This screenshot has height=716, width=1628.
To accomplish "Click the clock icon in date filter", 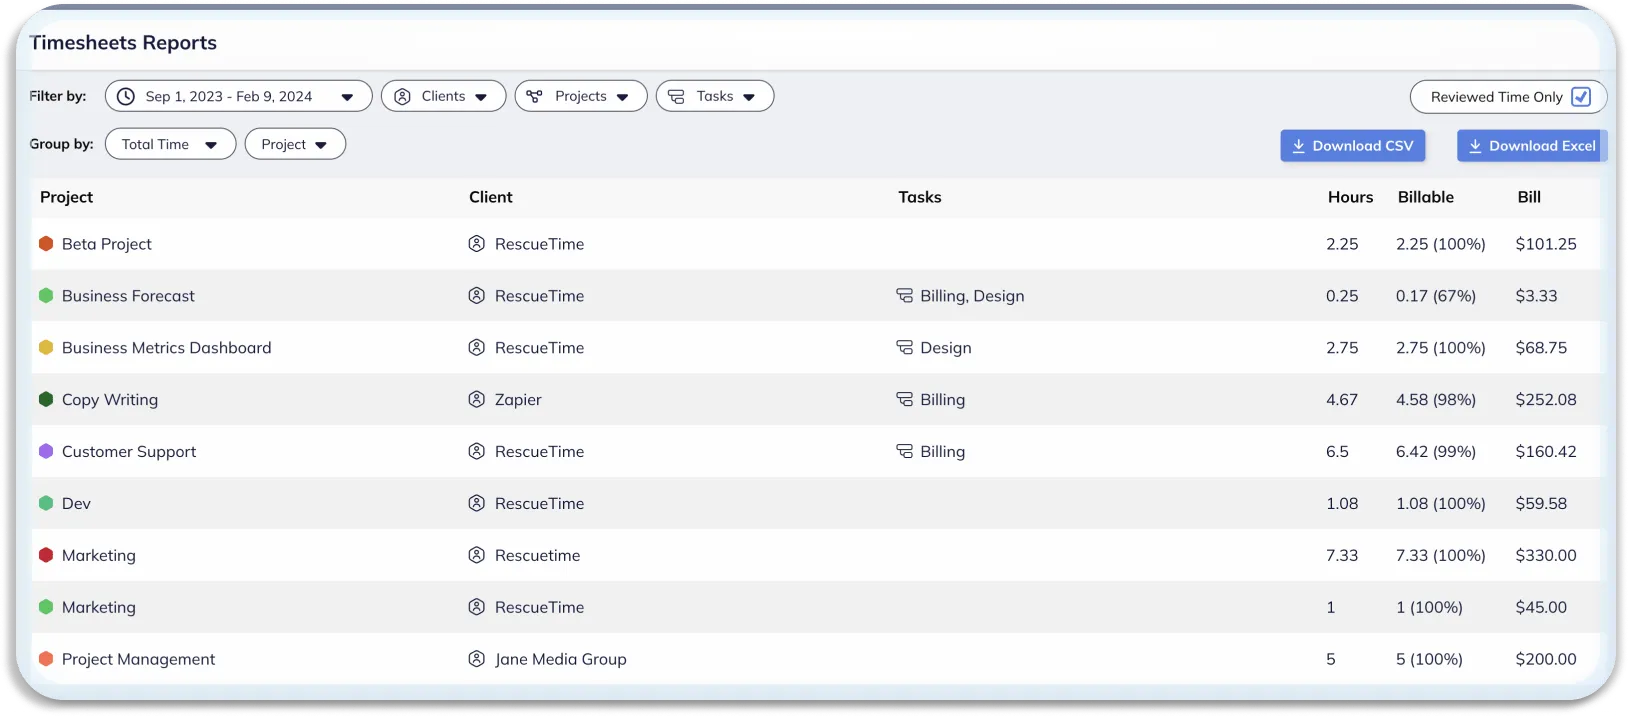I will [126, 96].
